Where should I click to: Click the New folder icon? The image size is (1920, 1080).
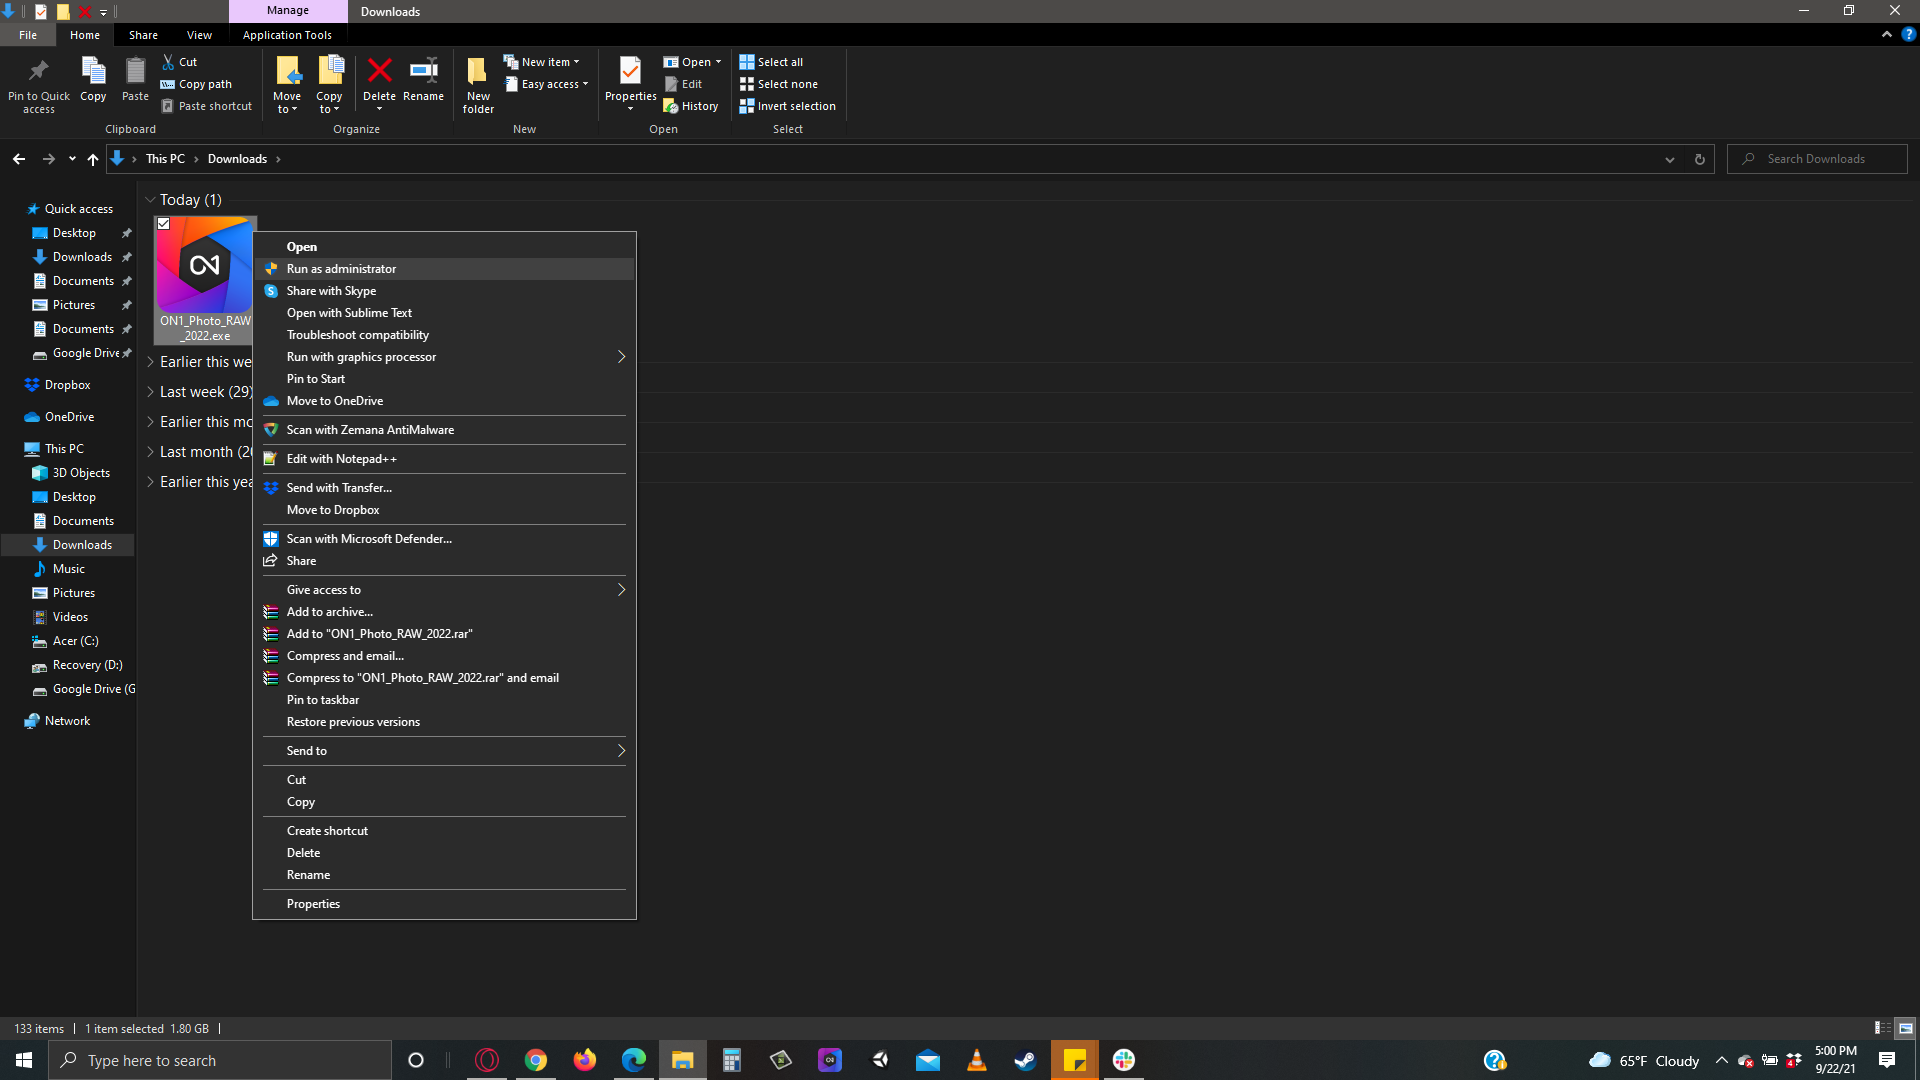click(478, 73)
